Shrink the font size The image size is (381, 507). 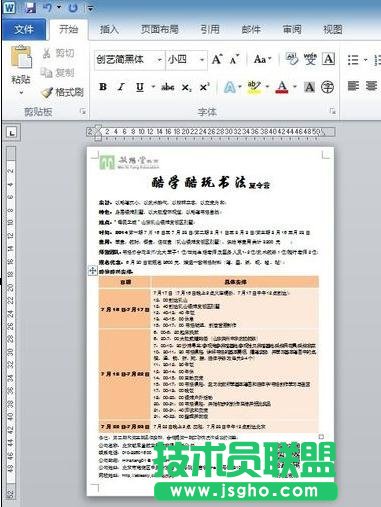click(235, 59)
